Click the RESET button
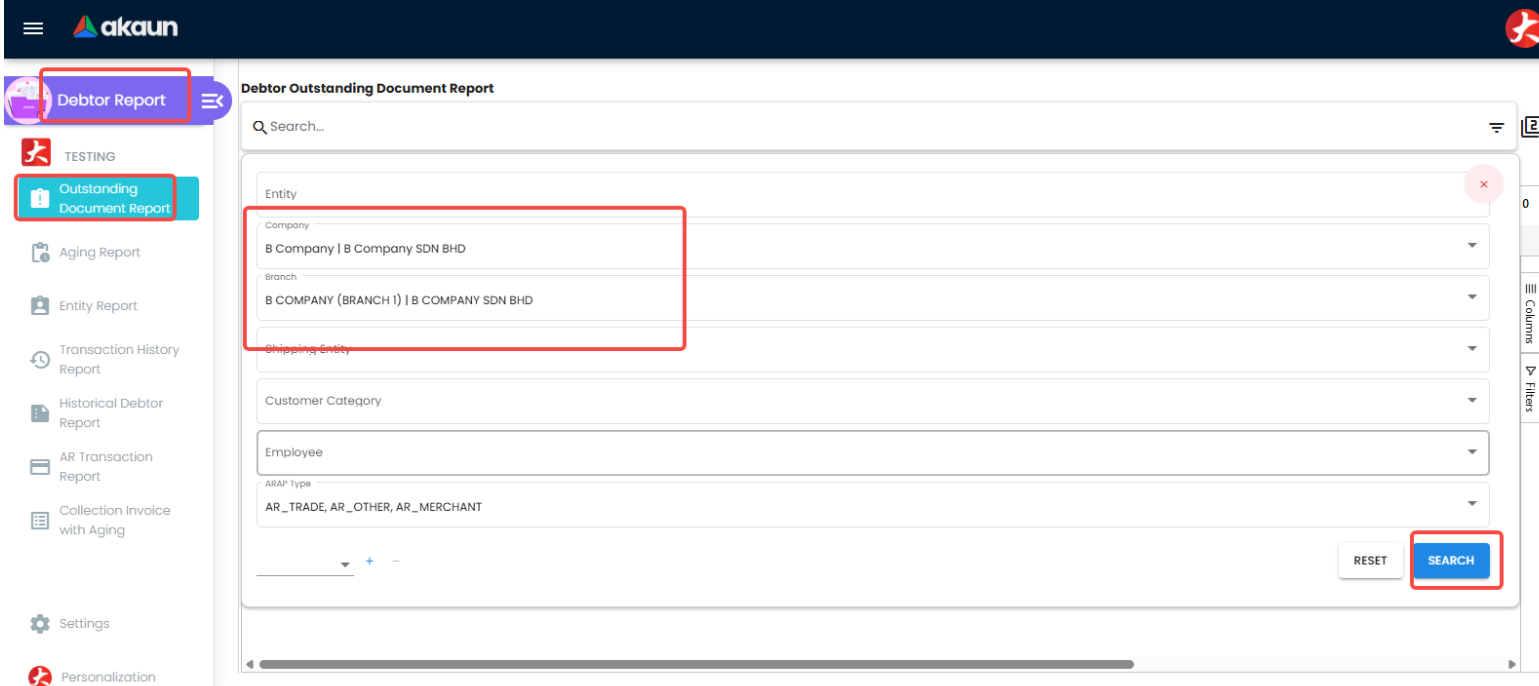 click(x=1369, y=561)
